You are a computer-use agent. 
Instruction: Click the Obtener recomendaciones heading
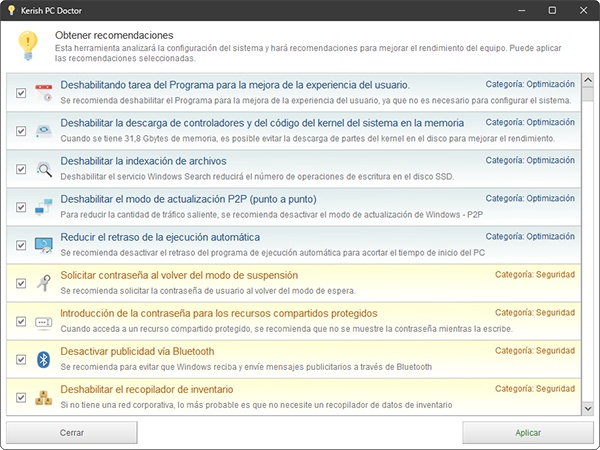tap(114, 35)
